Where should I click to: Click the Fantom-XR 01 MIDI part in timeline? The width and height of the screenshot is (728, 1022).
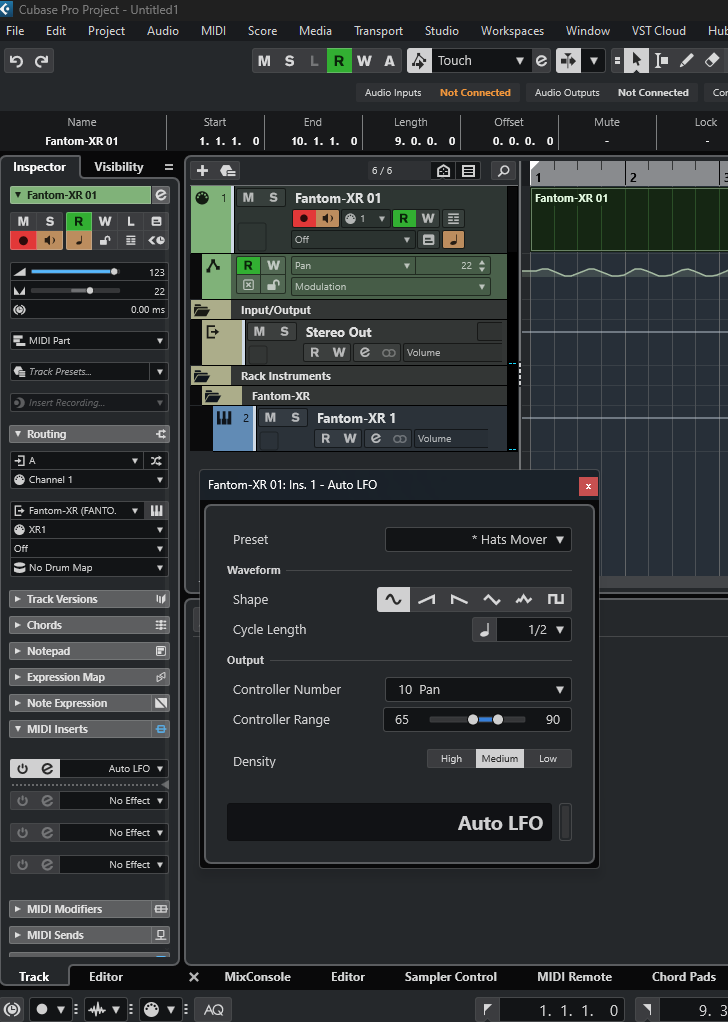click(629, 220)
